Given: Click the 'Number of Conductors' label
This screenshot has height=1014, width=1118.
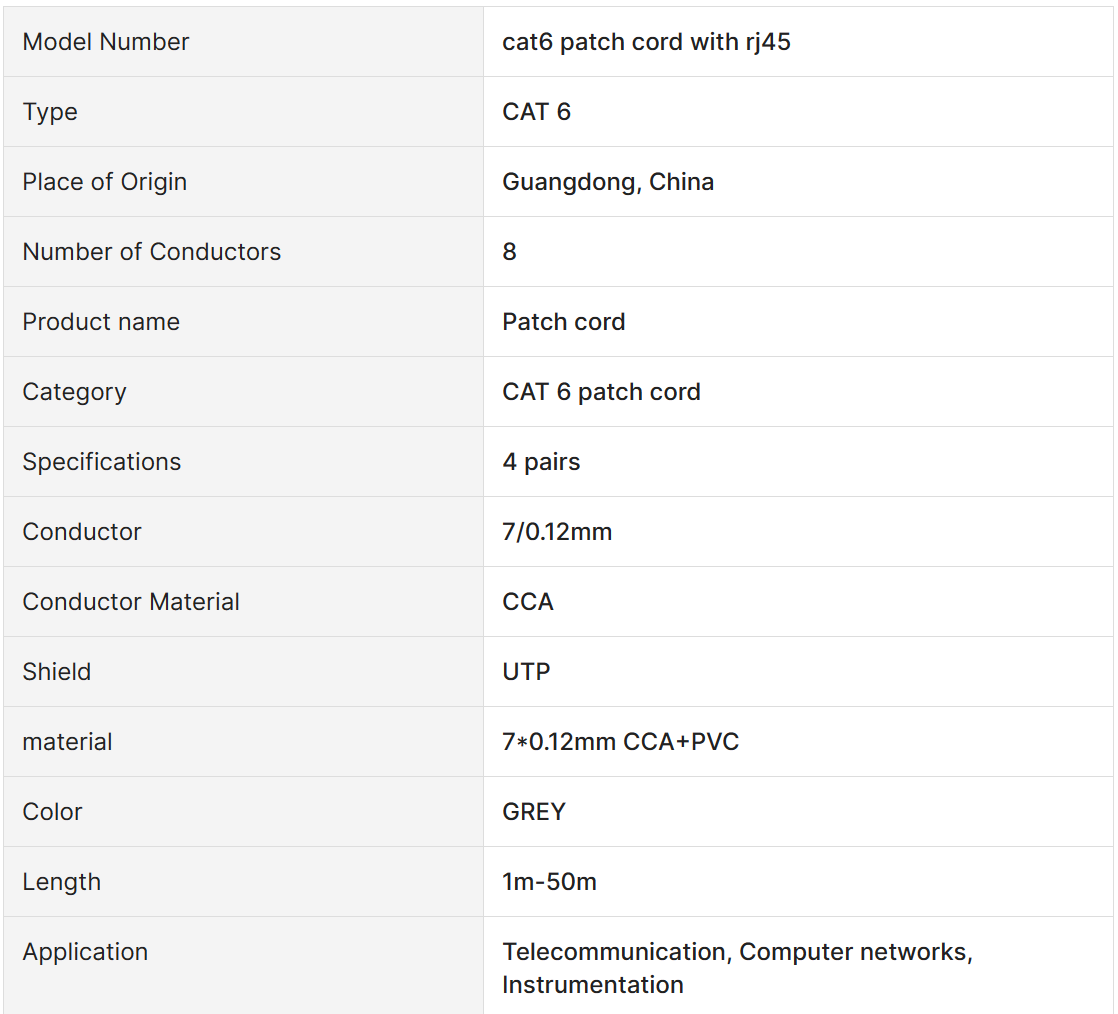Looking at the screenshot, I should click(152, 252).
